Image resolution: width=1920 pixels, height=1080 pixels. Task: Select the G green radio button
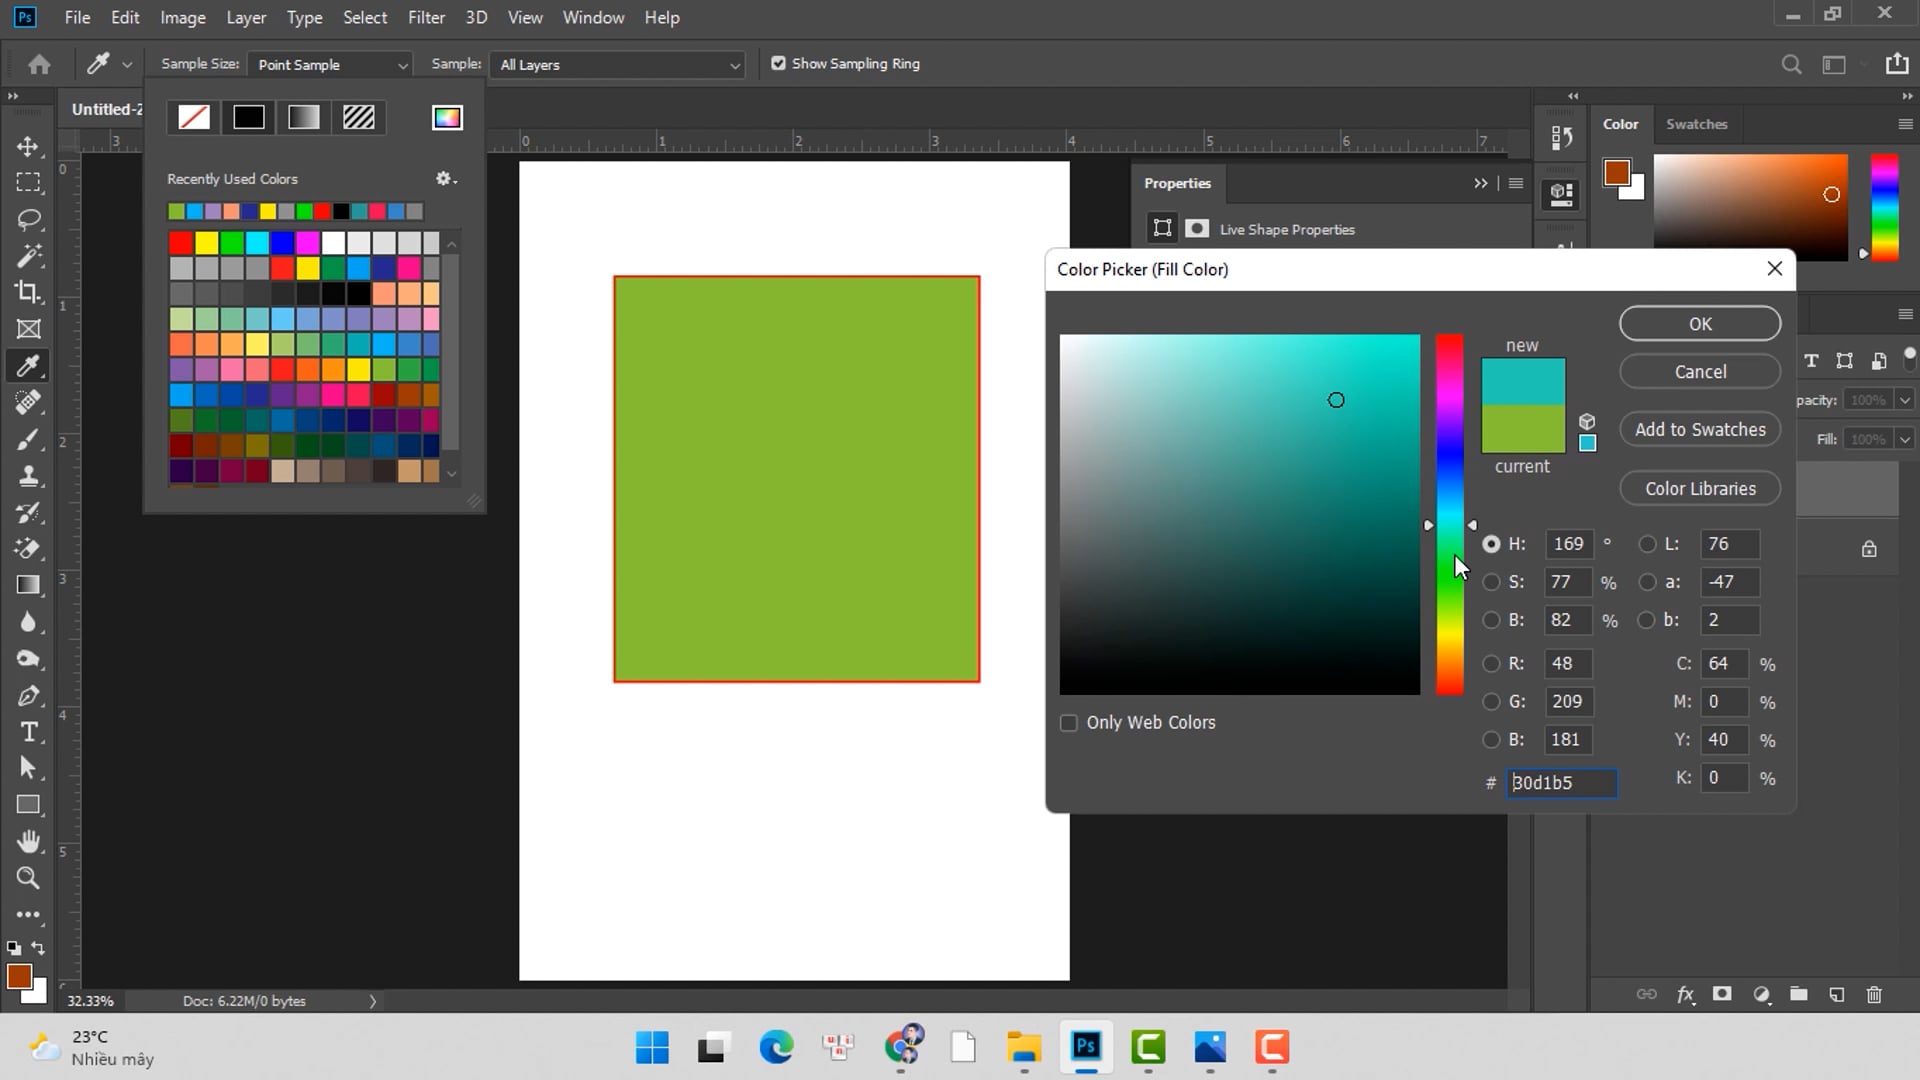click(x=1491, y=702)
